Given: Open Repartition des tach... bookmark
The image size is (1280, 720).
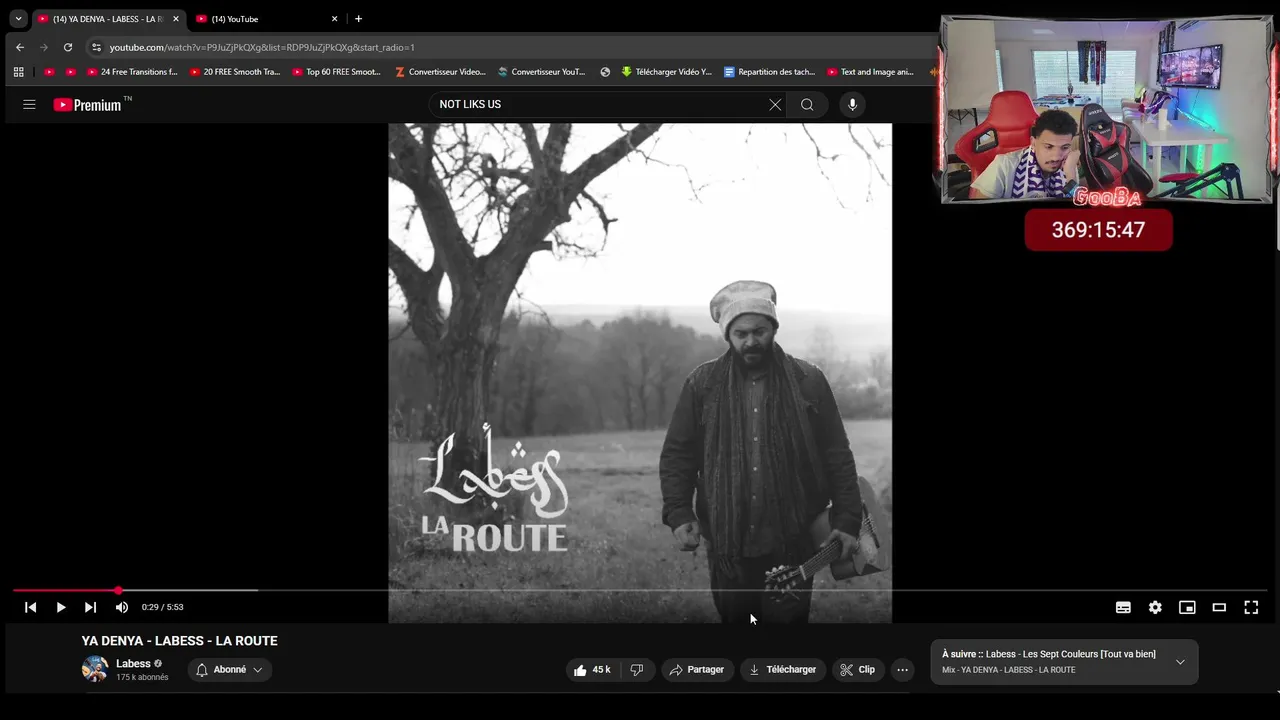Looking at the screenshot, I should [x=770, y=72].
